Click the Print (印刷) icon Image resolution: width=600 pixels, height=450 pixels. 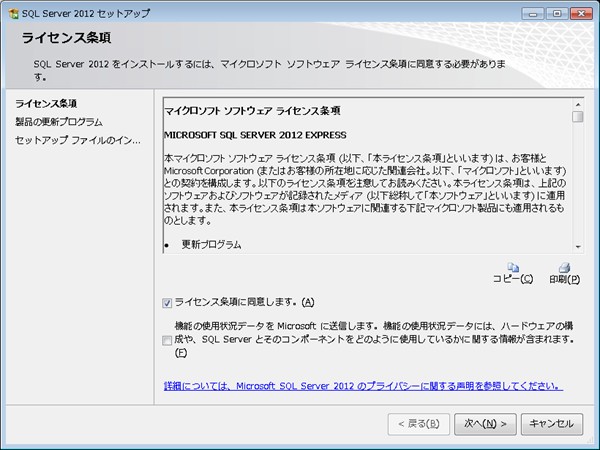point(564,267)
